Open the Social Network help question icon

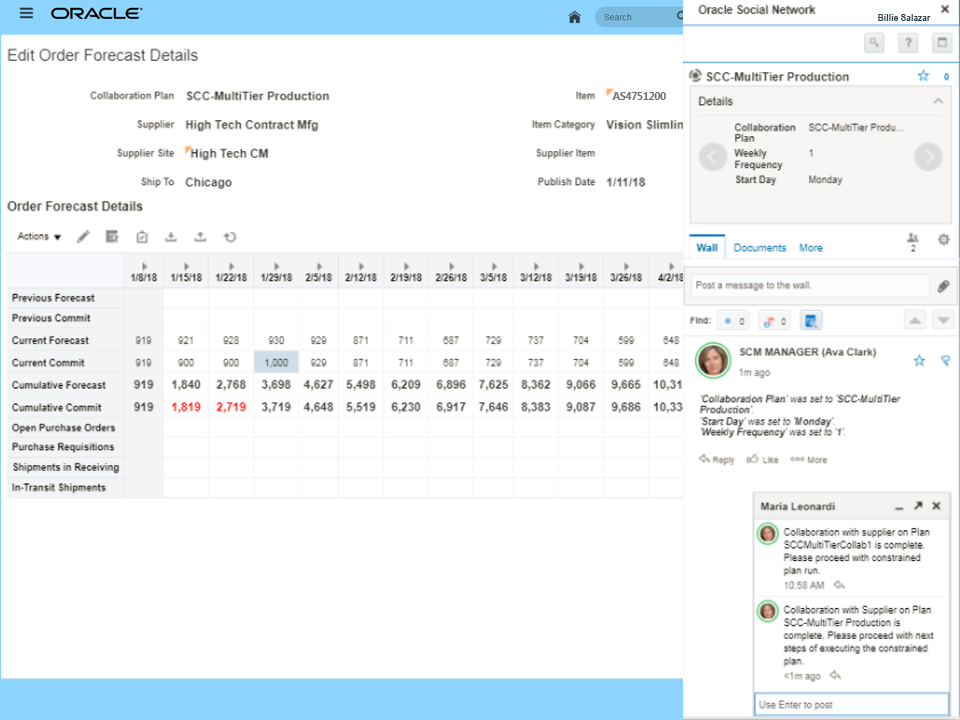[x=908, y=43]
